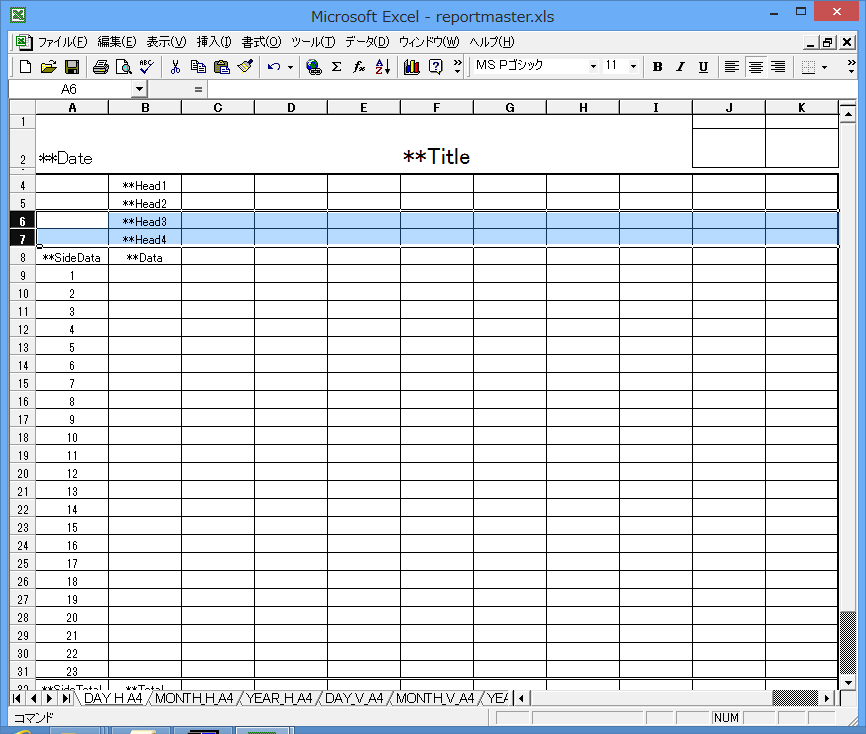Expand the font size 11 dropdown
This screenshot has width=866, height=734.
coord(633,67)
